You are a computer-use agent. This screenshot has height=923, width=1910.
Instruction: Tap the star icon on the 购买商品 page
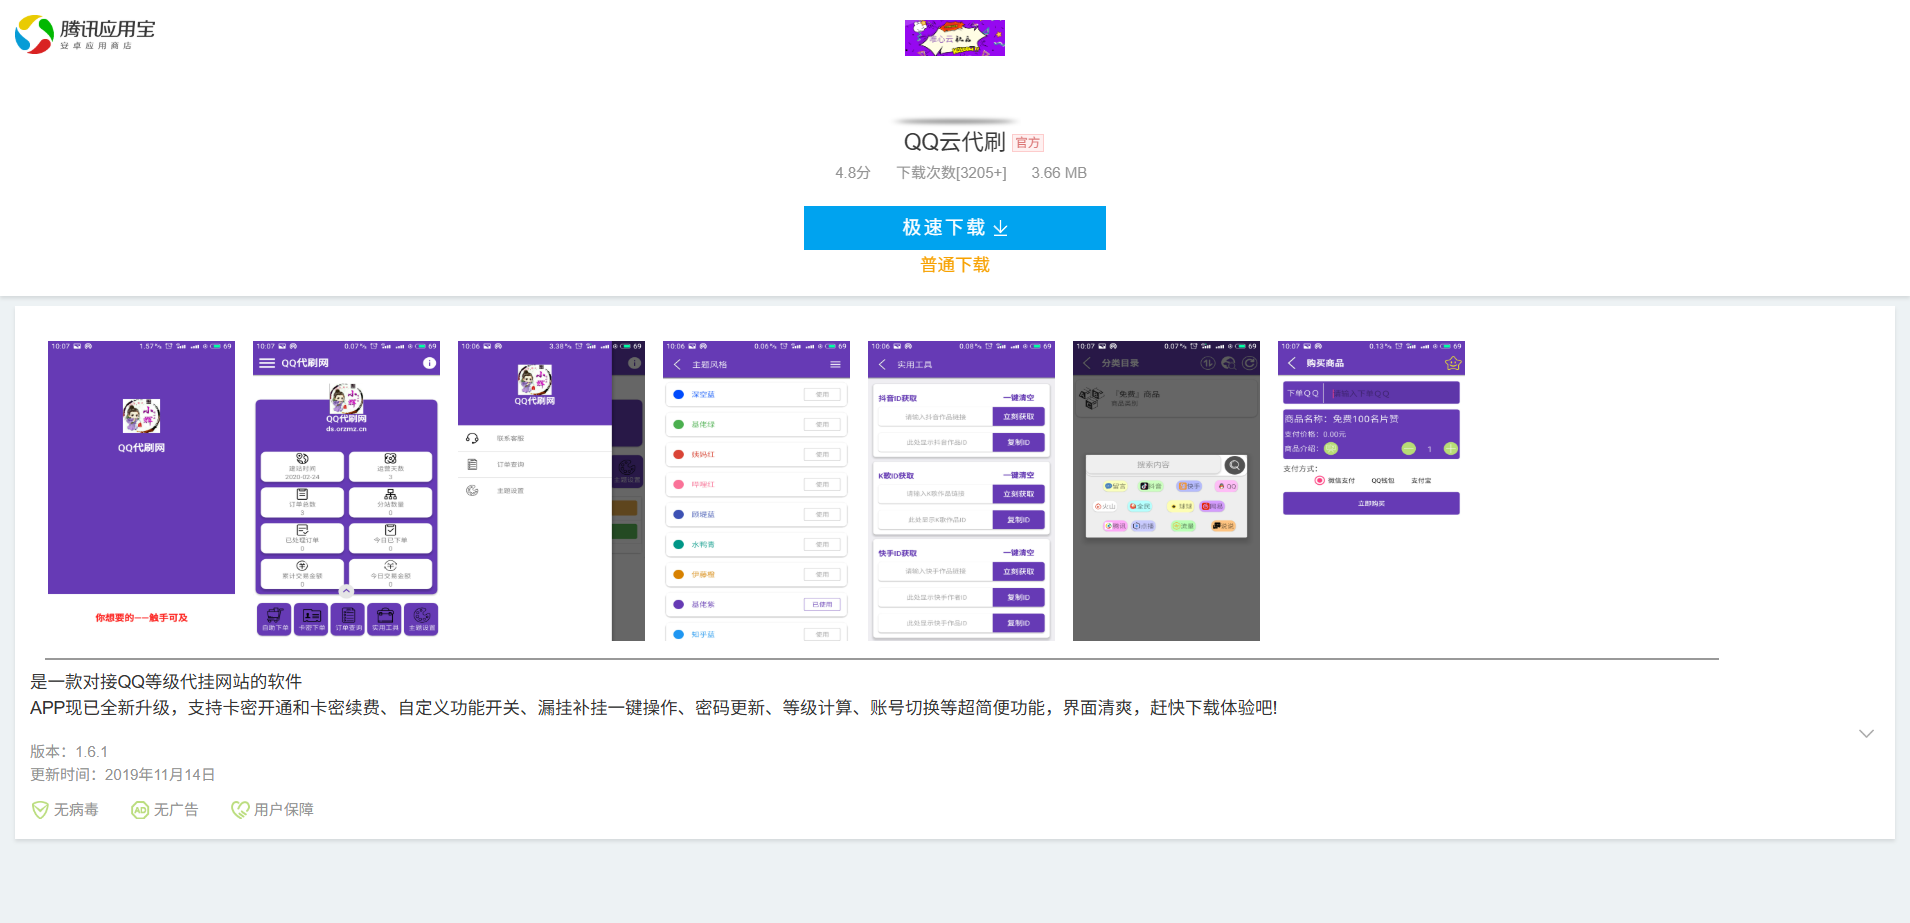coord(1453,363)
